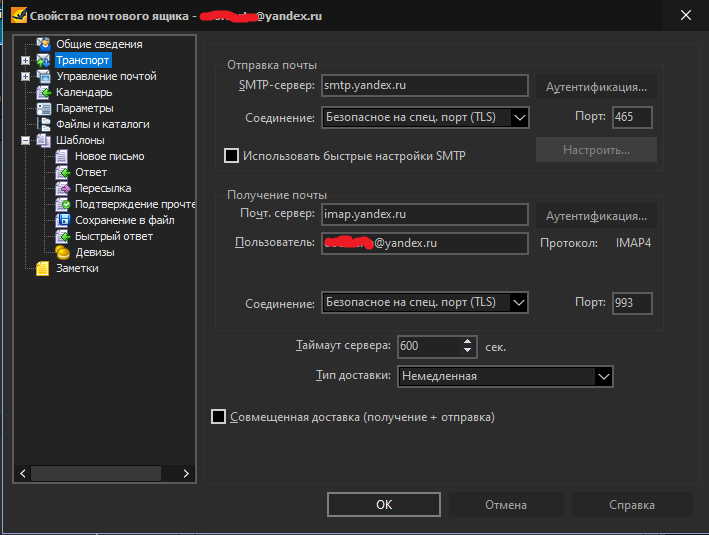The height and width of the screenshot is (535, 709).
Task: Open help with Справка button
Action: [632, 505]
